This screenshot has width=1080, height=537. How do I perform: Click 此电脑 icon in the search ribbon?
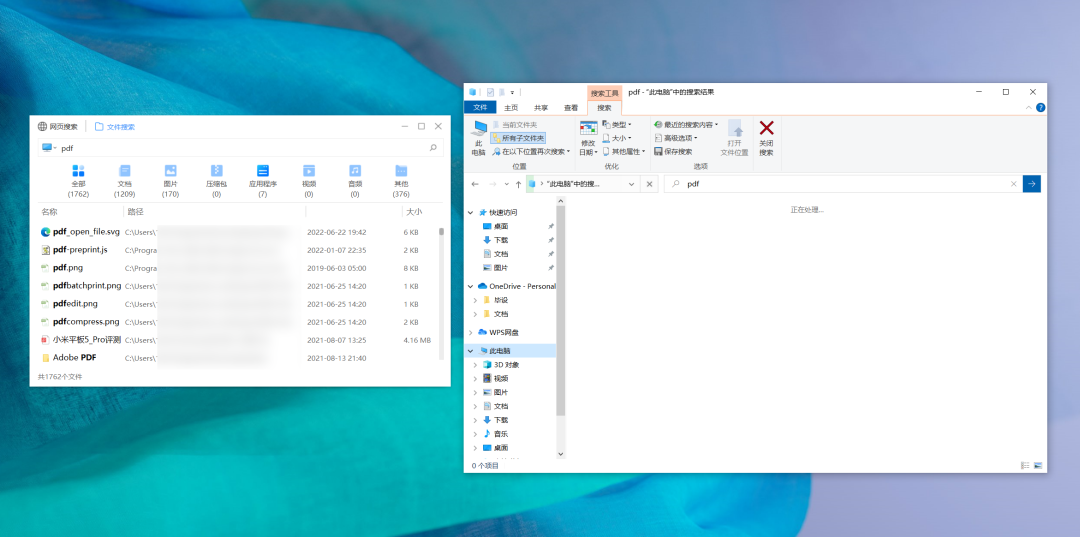coord(479,129)
